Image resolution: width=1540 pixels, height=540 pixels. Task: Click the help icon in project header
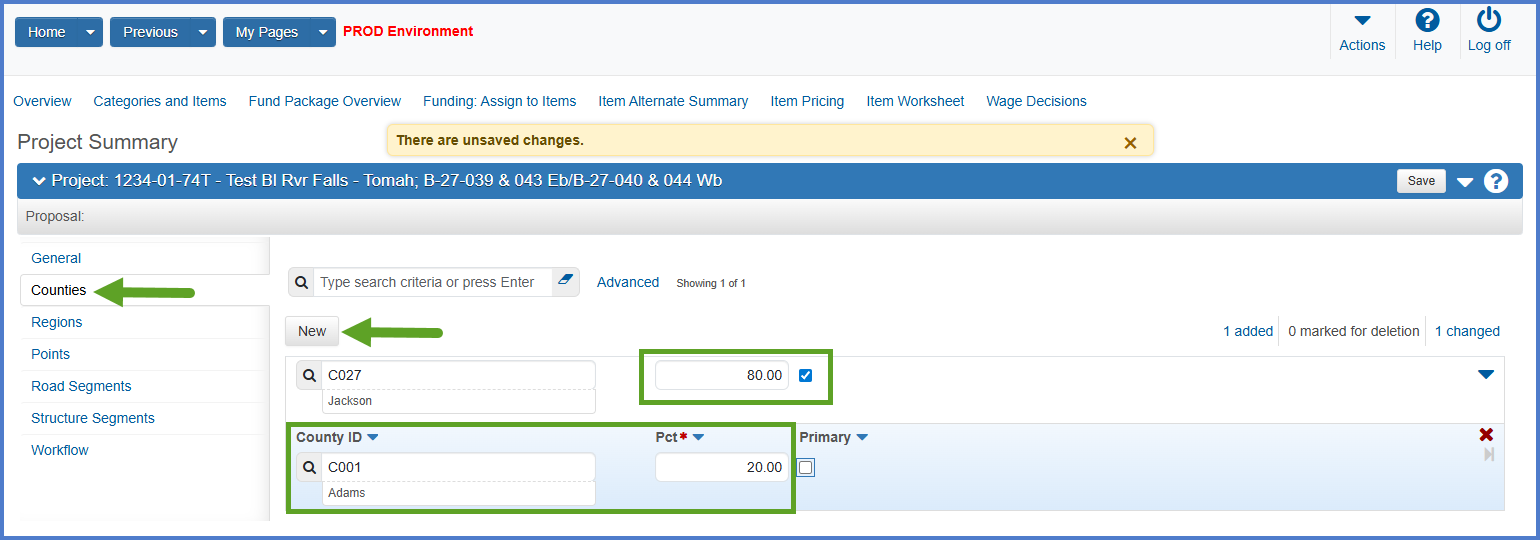(1496, 181)
